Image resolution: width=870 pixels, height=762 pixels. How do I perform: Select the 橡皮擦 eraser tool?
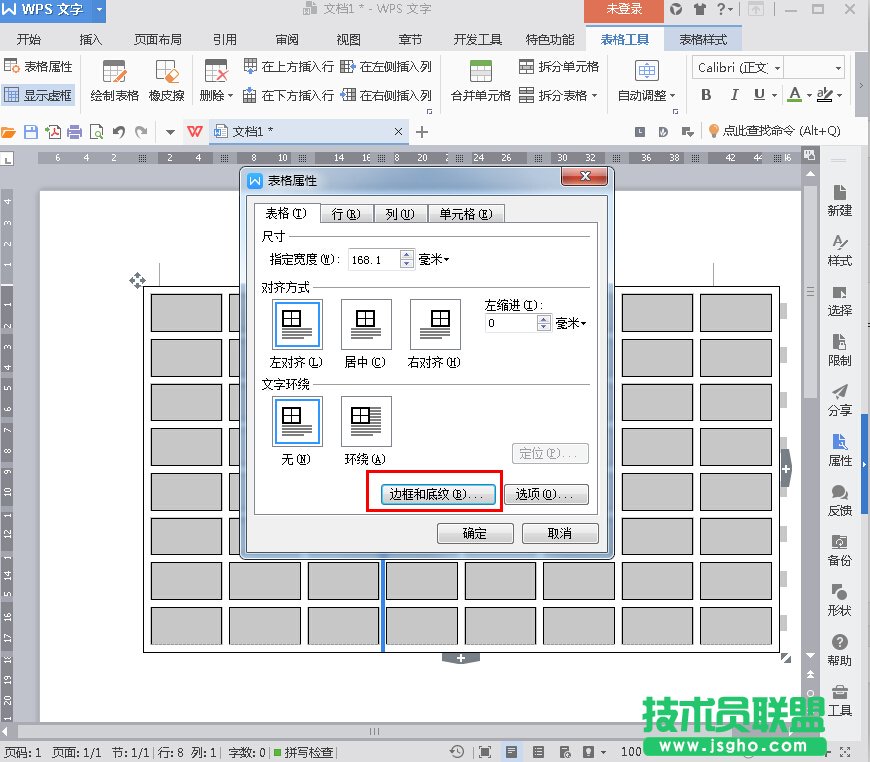click(165, 81)
